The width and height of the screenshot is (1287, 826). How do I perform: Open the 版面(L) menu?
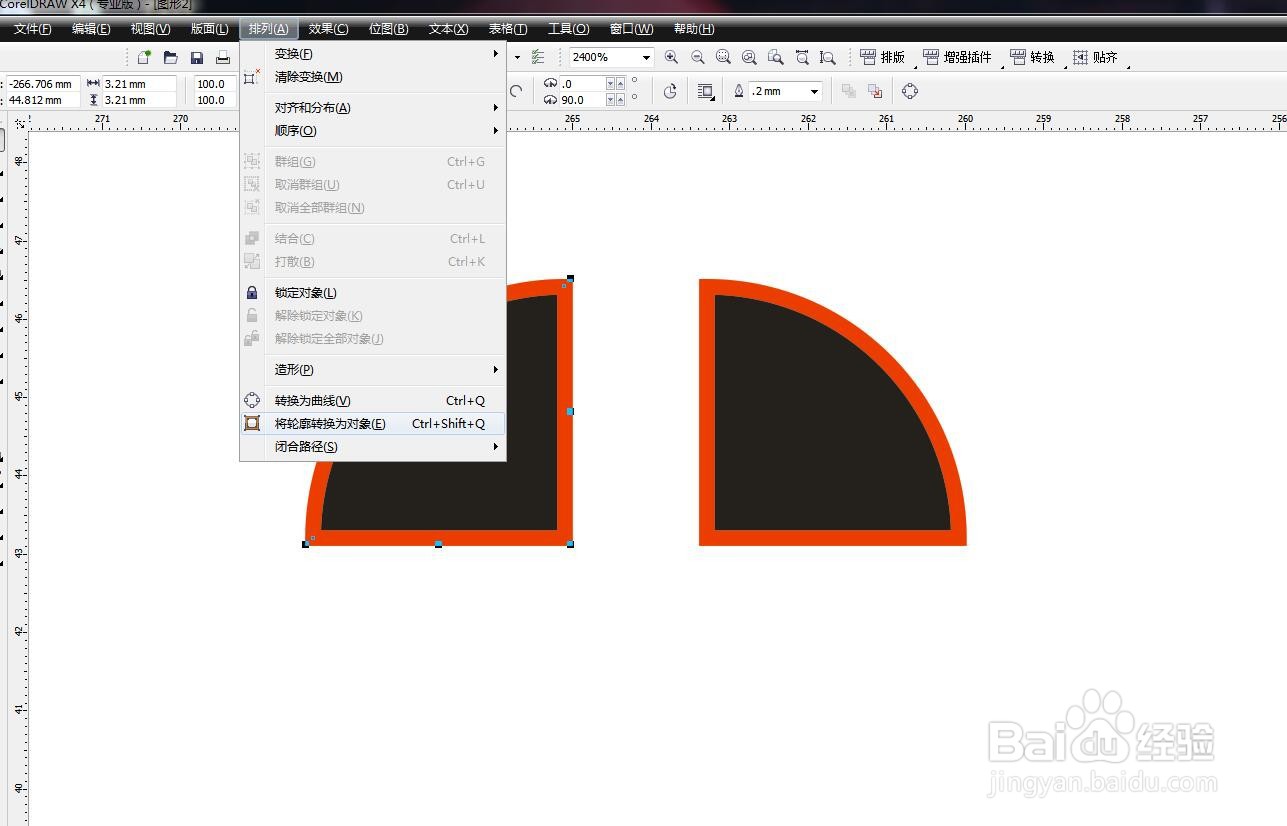(210, 29)
